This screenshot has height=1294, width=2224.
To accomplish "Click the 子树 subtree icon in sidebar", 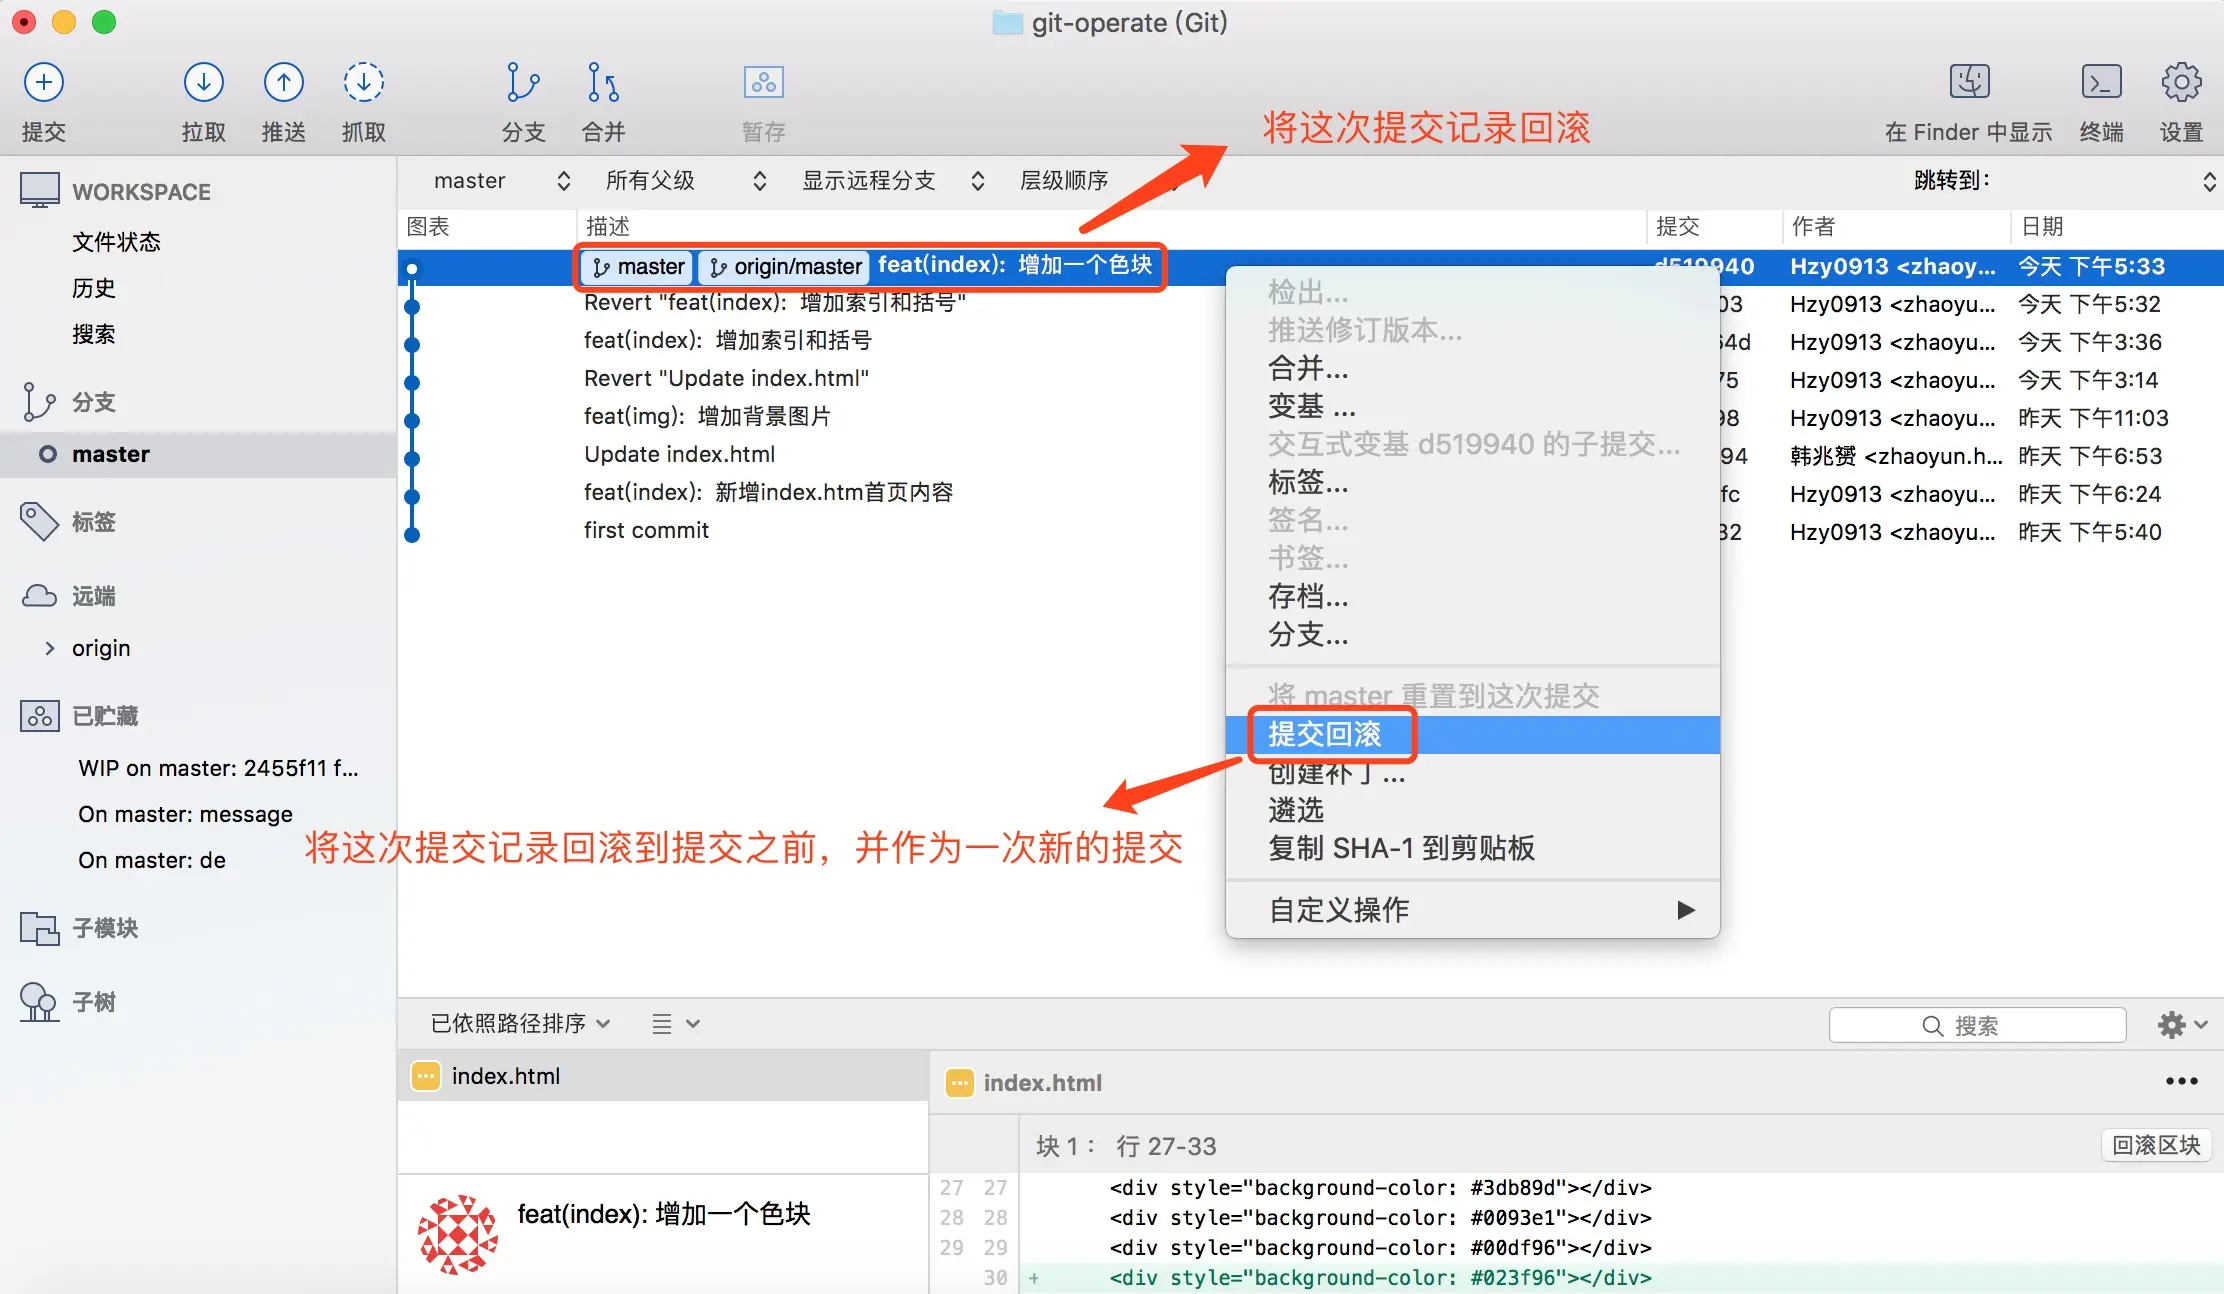I will pos(40,1002).
